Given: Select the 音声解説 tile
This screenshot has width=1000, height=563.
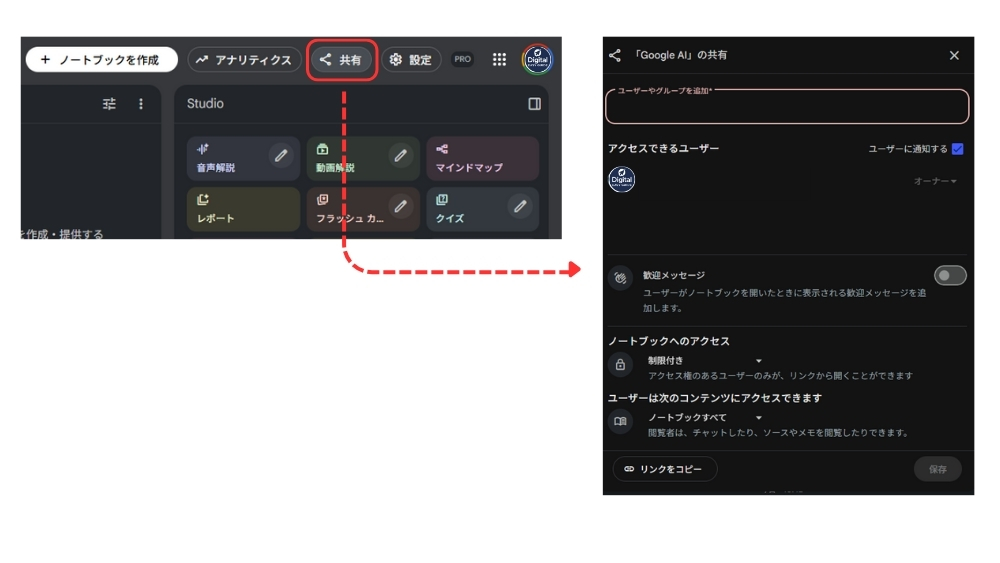Looking at the screenshot, I should (244, 158).
